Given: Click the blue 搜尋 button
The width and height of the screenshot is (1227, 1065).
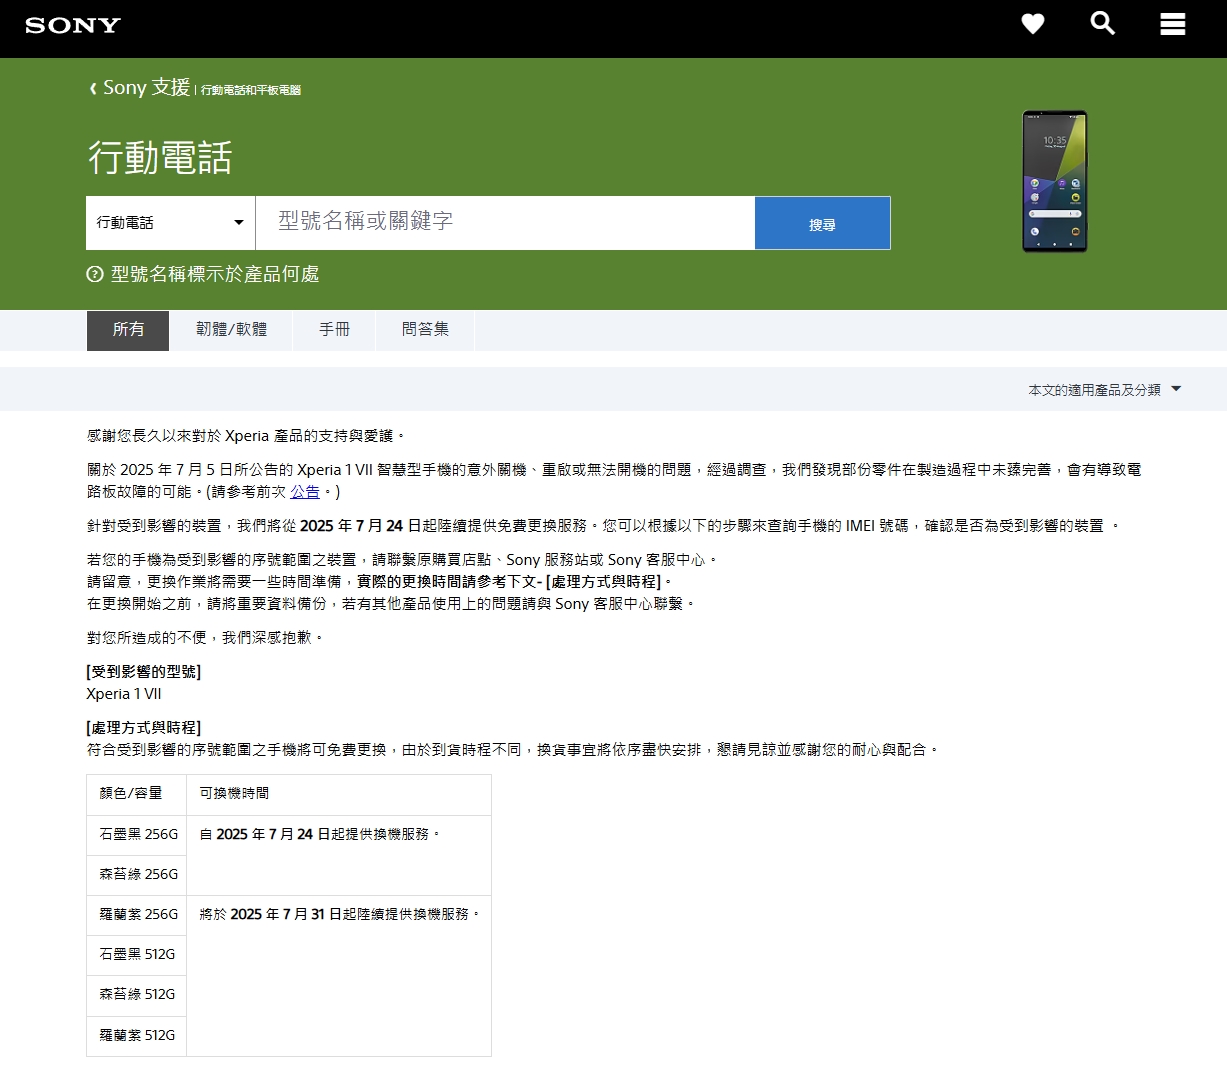Looking at the screenshot, I should click(x=822, y=223).
